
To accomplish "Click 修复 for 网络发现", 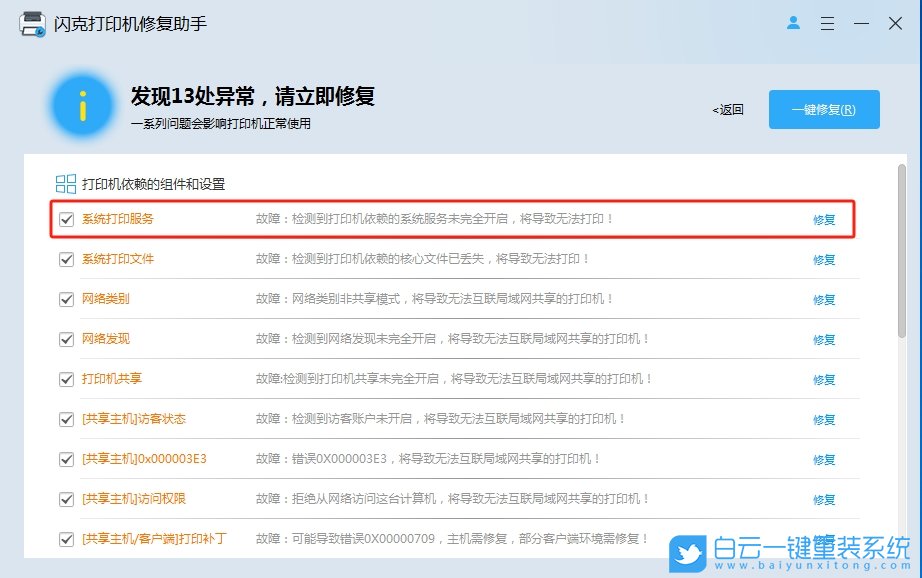I will (822, 339).
